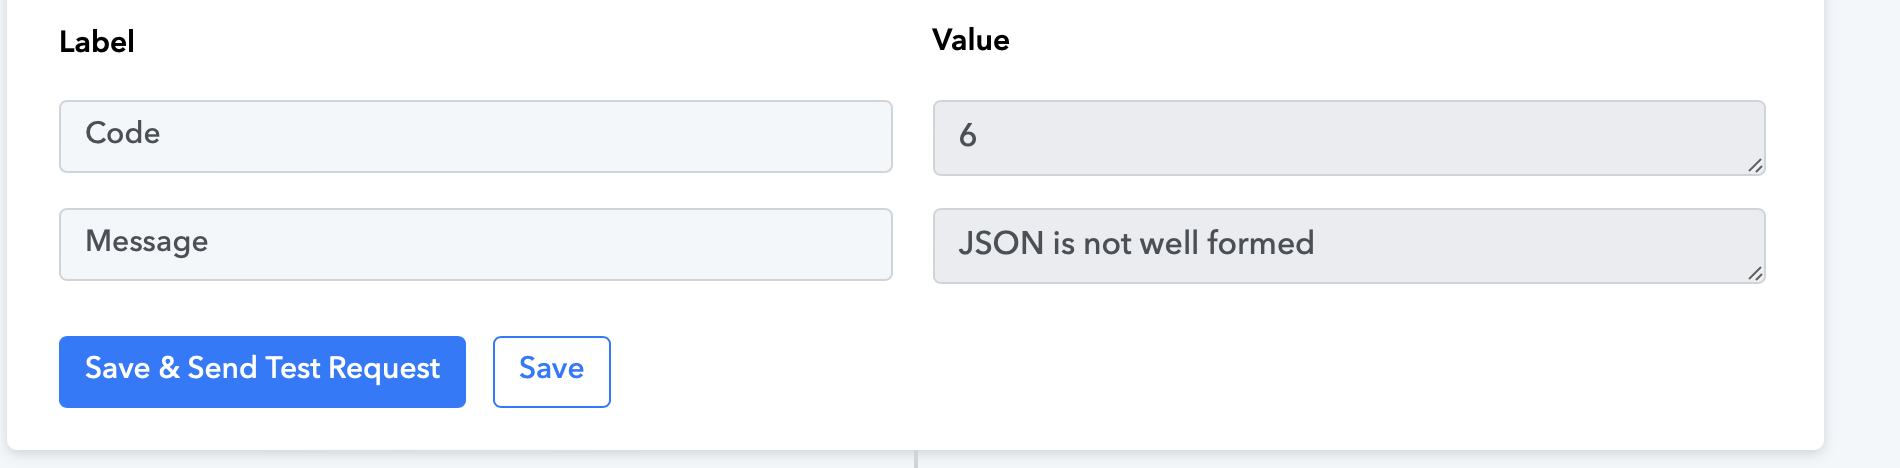The image size is (1900, 468).
Task: Click the word 'not' in the Message value text
Action: (1107, 244)
